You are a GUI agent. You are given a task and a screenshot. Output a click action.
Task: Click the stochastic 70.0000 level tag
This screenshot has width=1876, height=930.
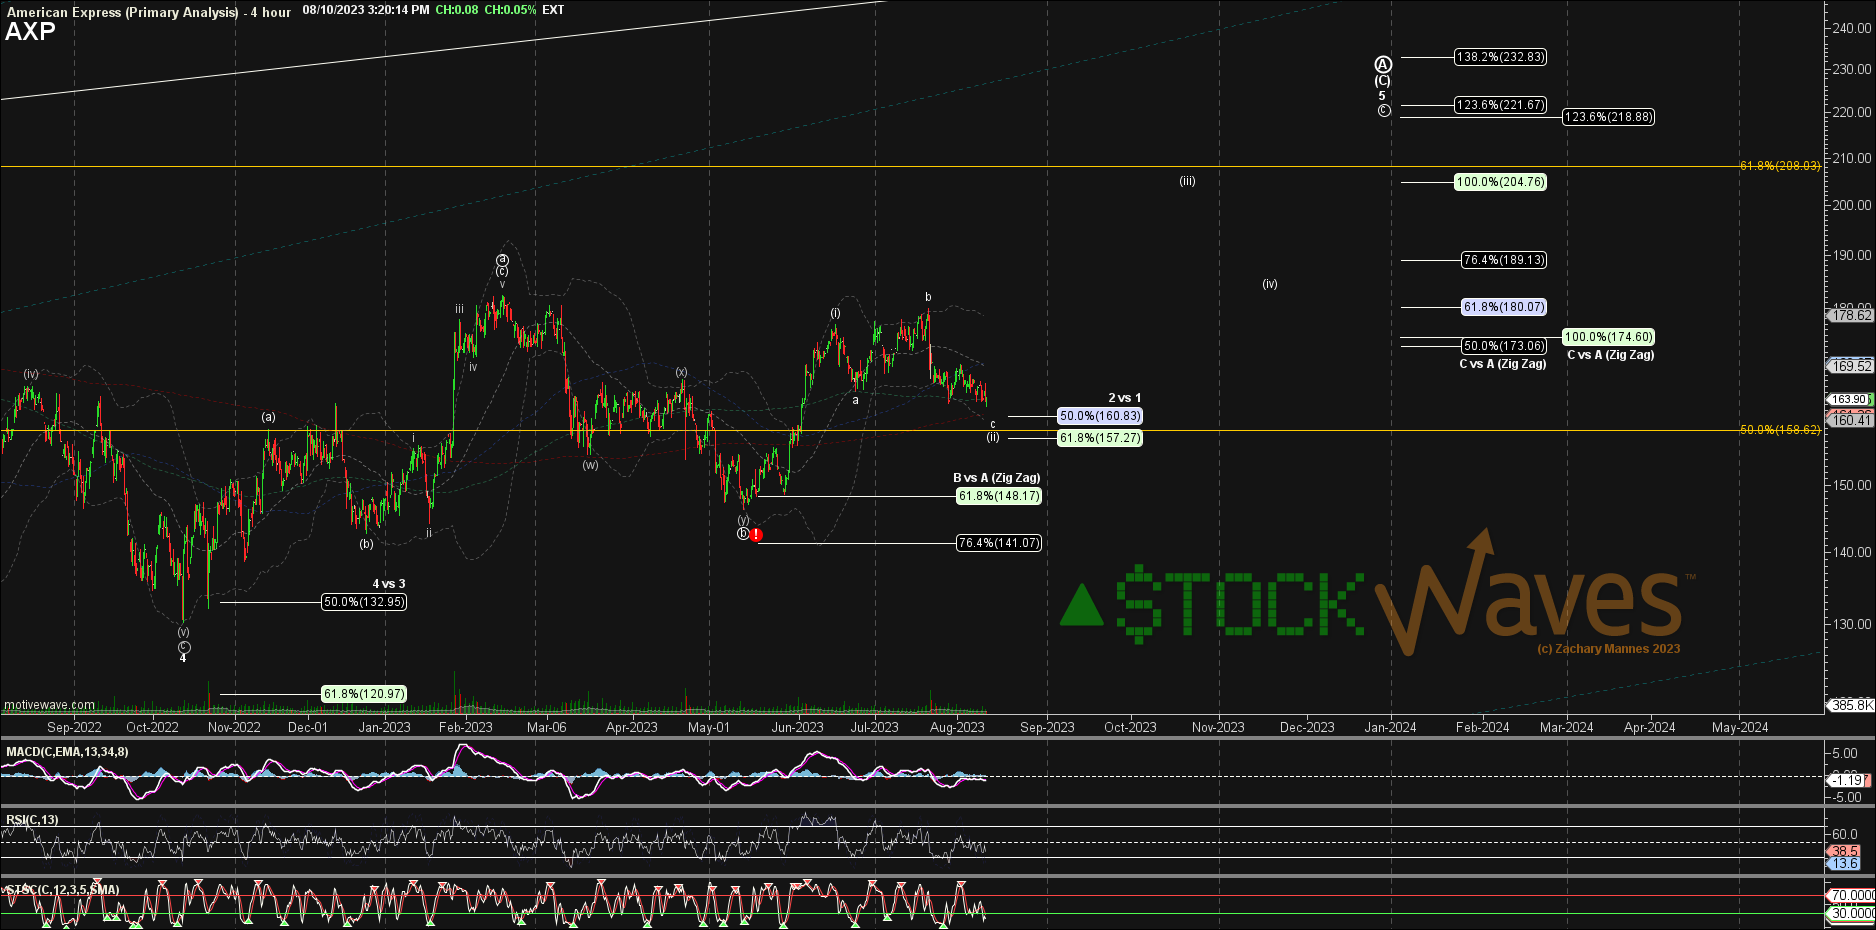[1852, 895]
